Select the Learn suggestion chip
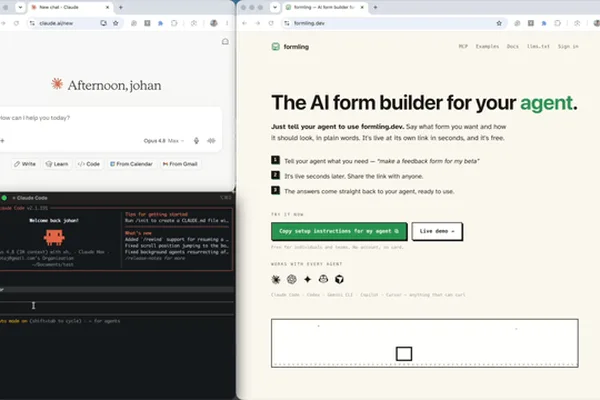Screen dimensions: 600x400 point(57,164)
